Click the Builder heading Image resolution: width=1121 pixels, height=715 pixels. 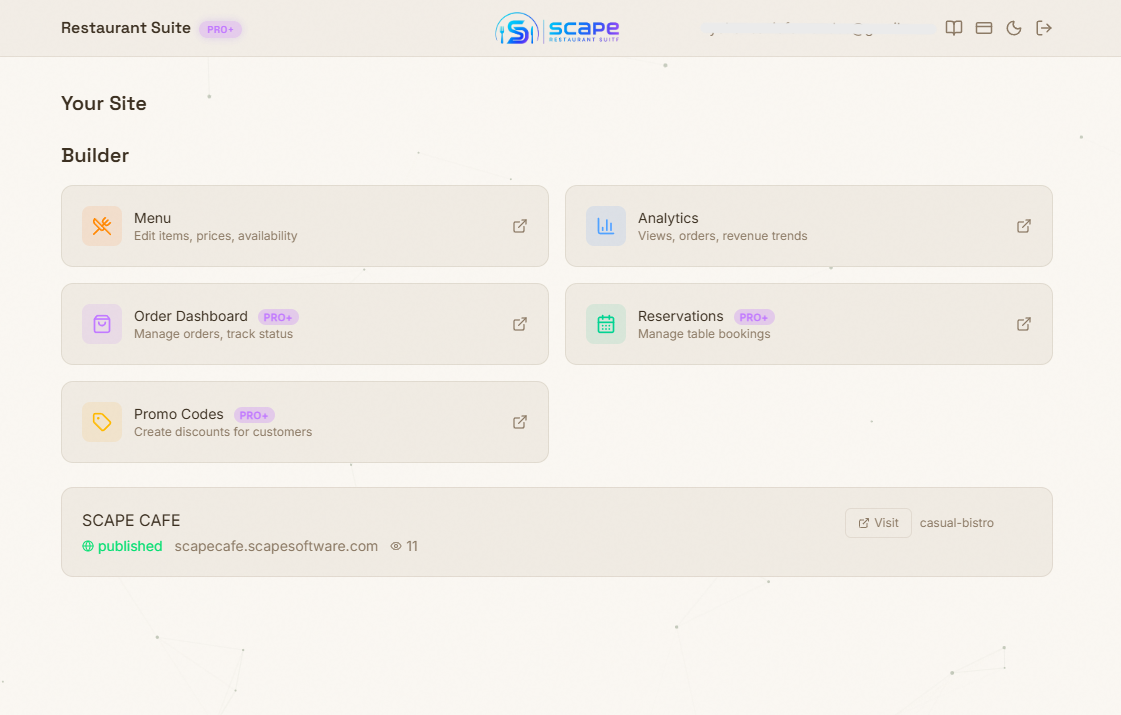95,155
